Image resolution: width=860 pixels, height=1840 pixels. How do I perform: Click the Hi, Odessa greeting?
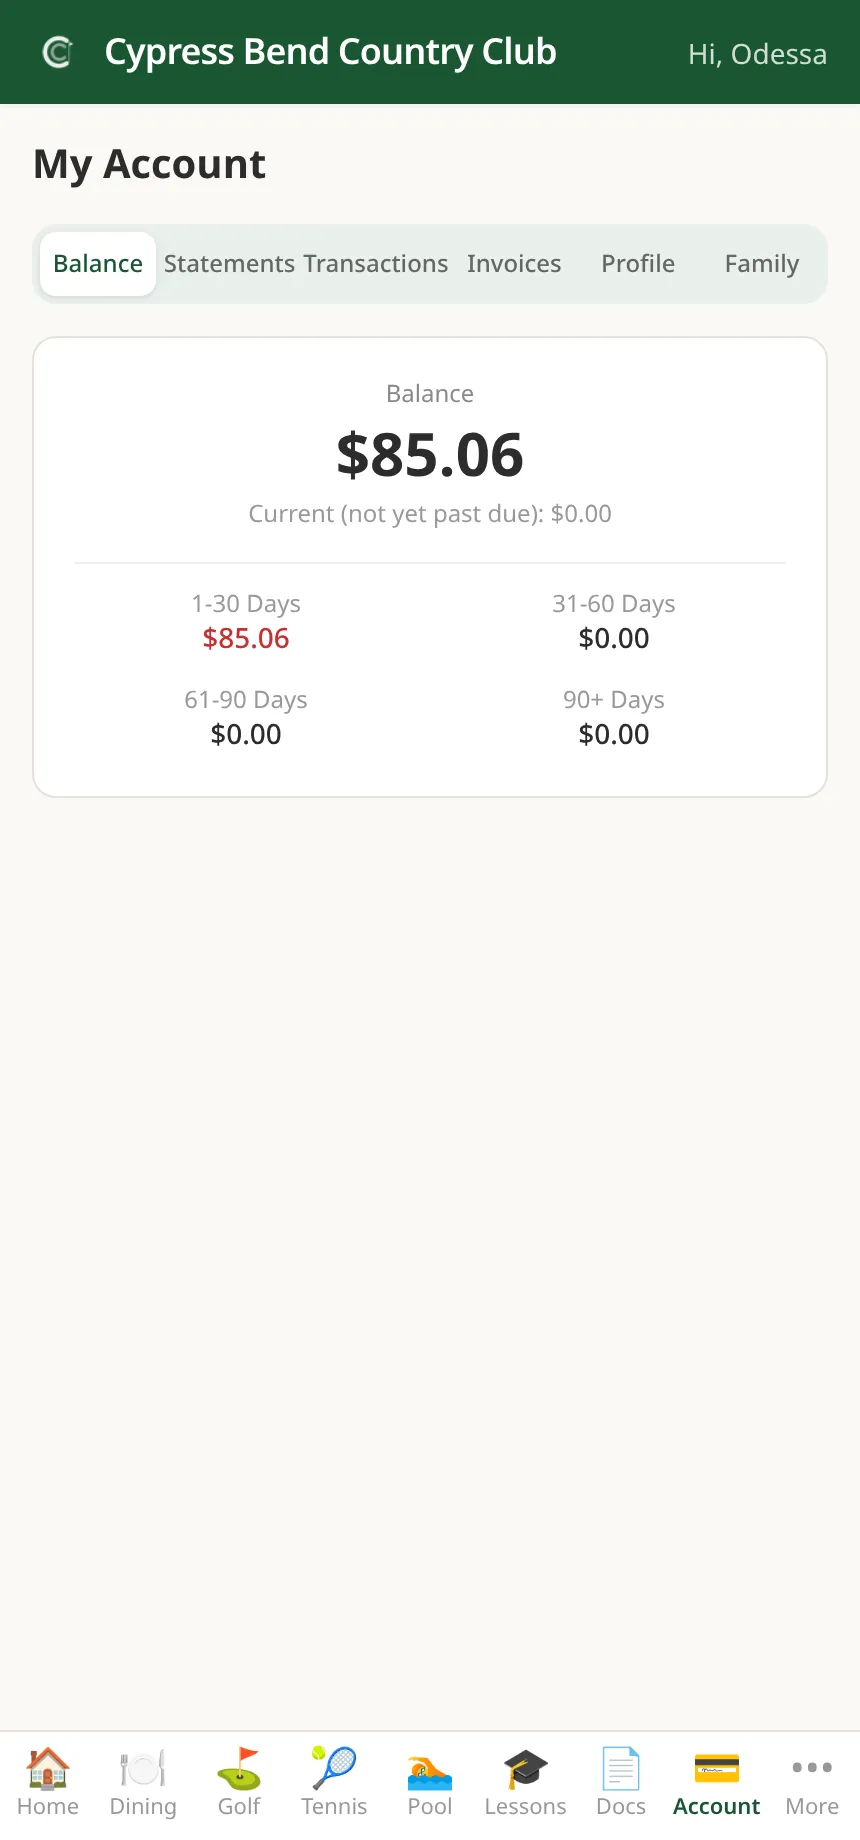click(x=758, y=54)
